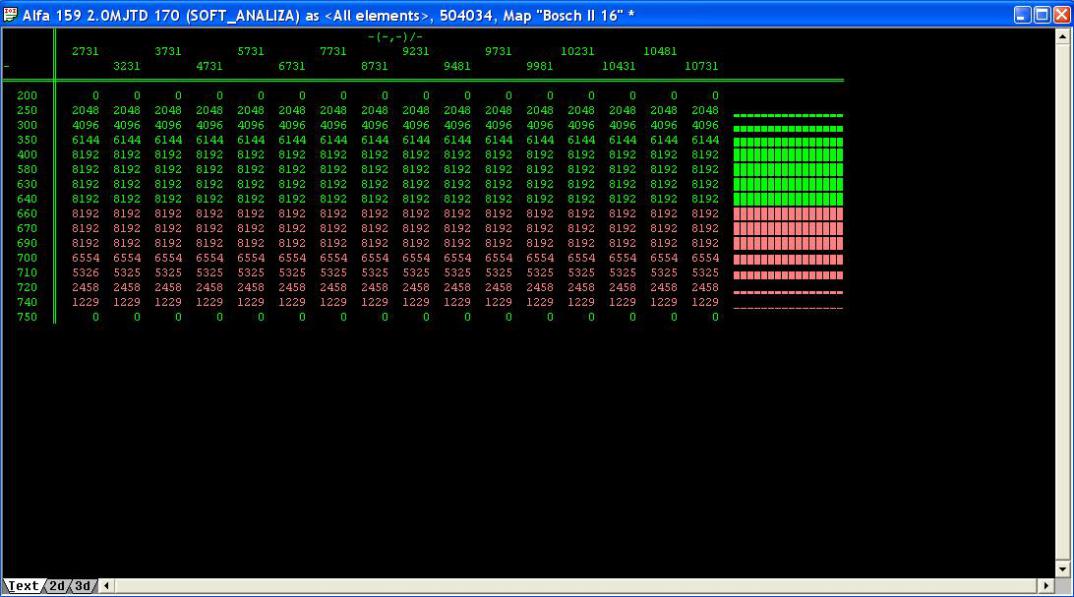Maximize the map window
The width and height of the screenshot is (1074, 597).
[x=1042, y=15]
